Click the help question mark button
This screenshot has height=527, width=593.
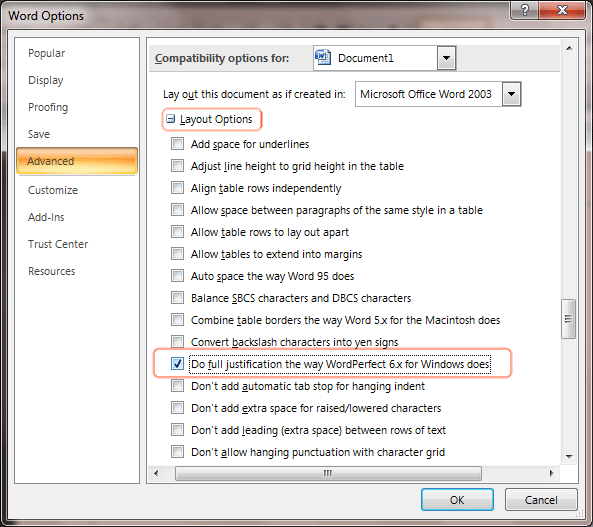tap(525, 10)
